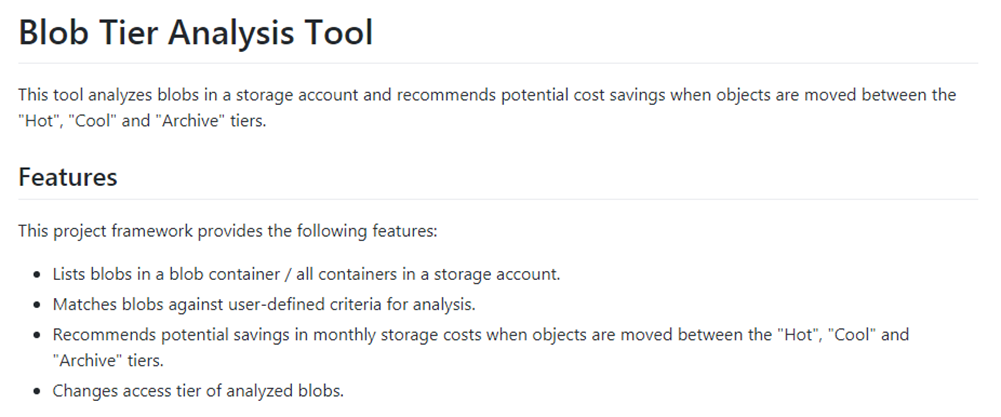Click the Blob Tier Analysis Tool heading

click(195, 31)
